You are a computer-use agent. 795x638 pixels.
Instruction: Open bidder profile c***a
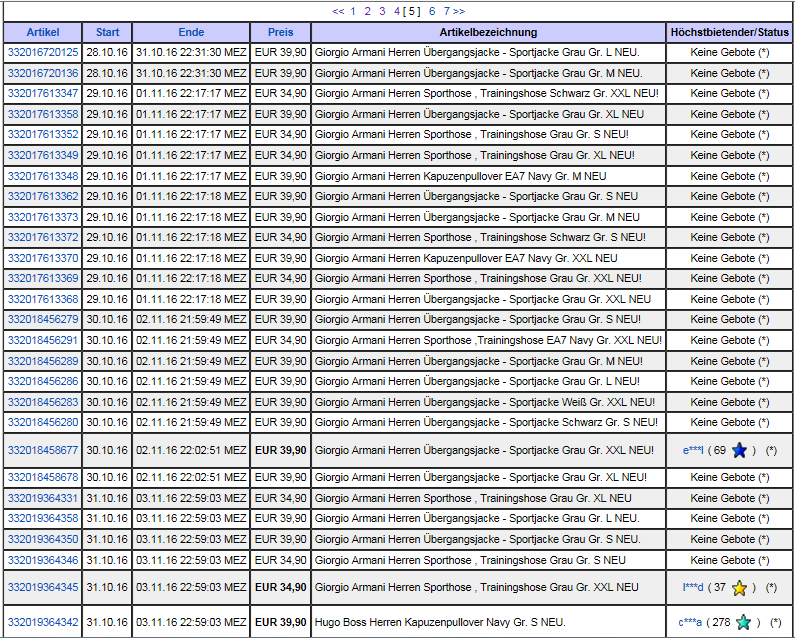(x=690, y=622)
